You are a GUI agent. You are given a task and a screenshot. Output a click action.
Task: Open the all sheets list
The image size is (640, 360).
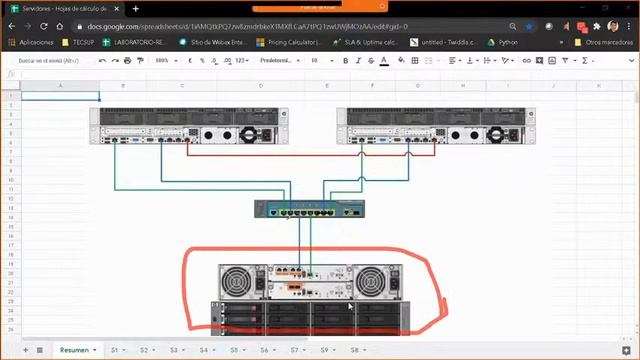(40, 350)
